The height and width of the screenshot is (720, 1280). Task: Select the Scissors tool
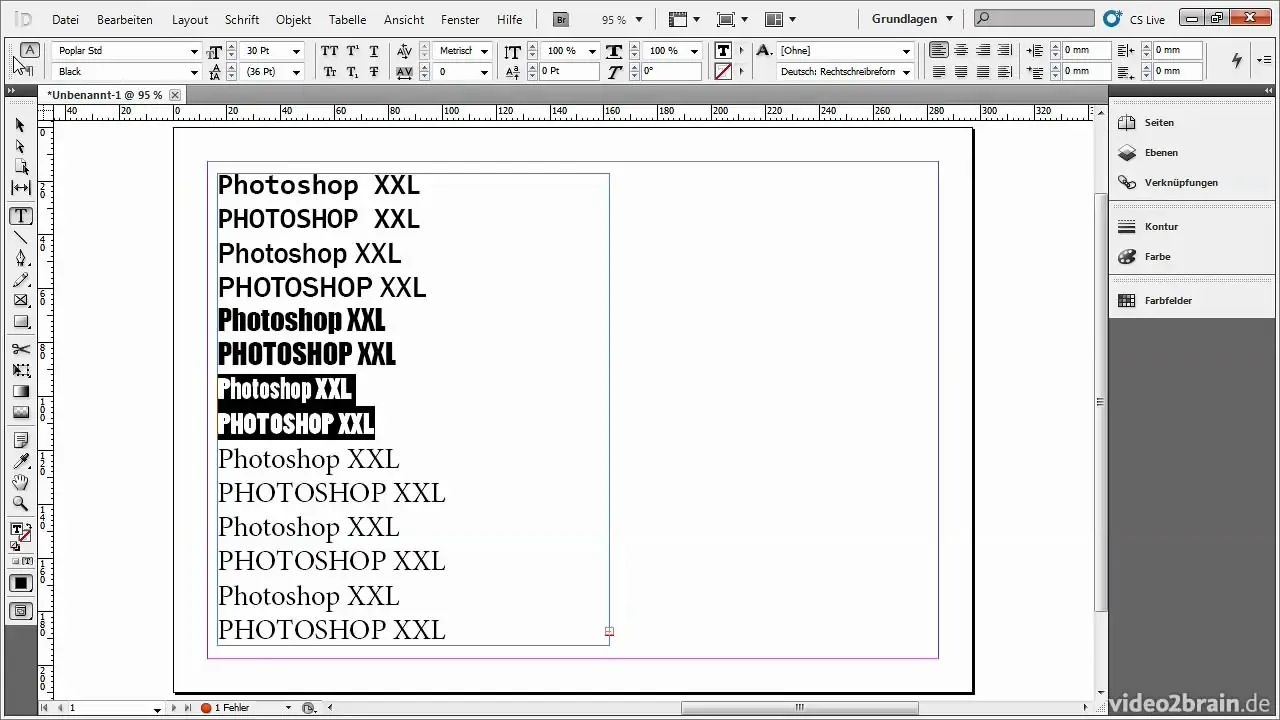20,349
